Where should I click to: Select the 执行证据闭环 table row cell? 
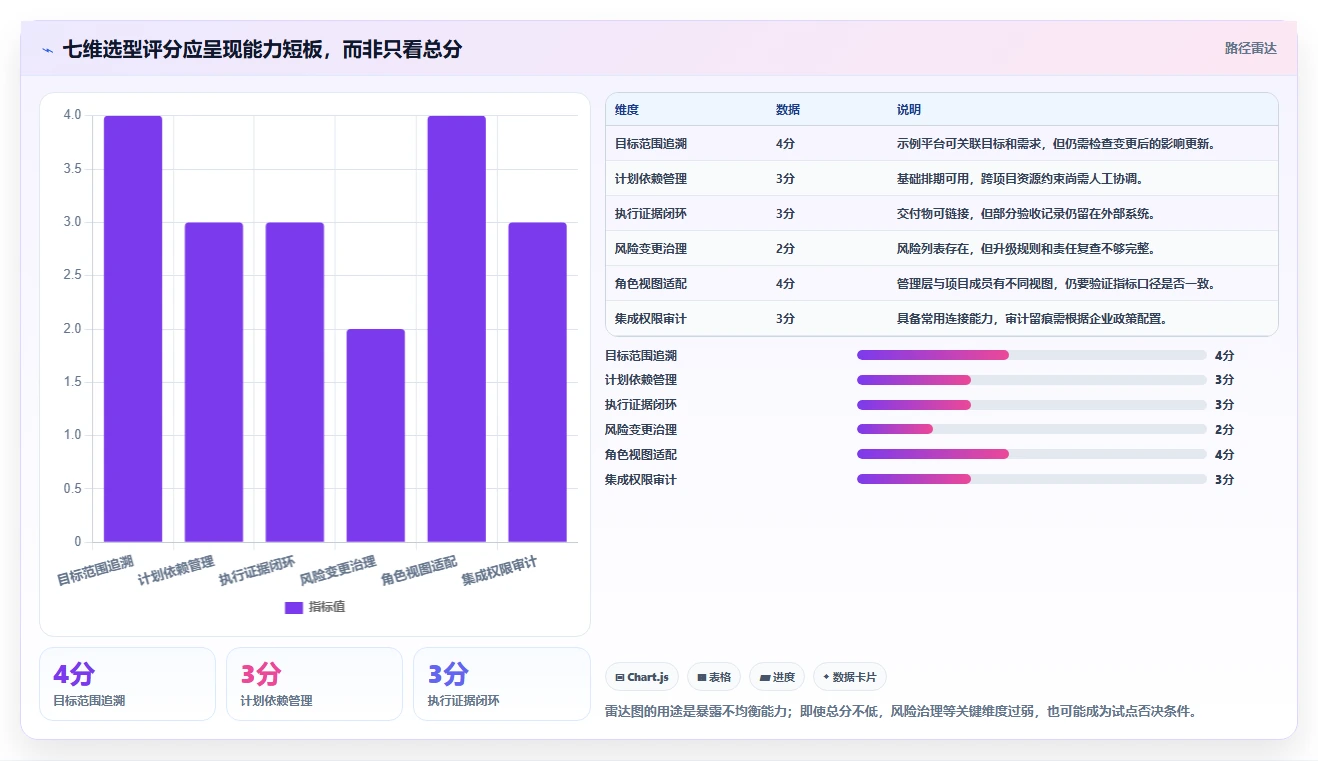(651, 214)
